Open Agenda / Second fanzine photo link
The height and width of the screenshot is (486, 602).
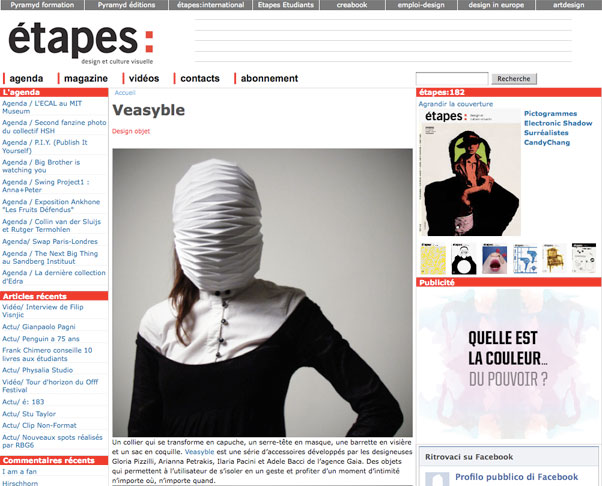54,127
